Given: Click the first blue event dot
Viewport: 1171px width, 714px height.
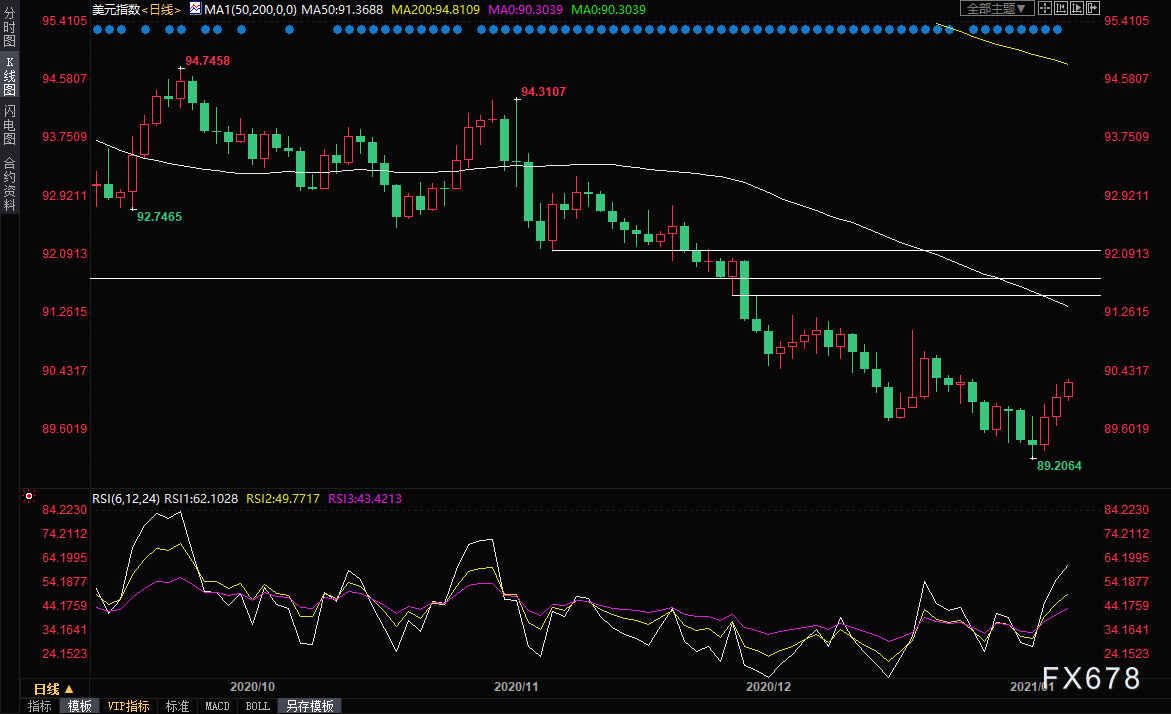Looking at the screenshot, I should (x=97, y=29).
